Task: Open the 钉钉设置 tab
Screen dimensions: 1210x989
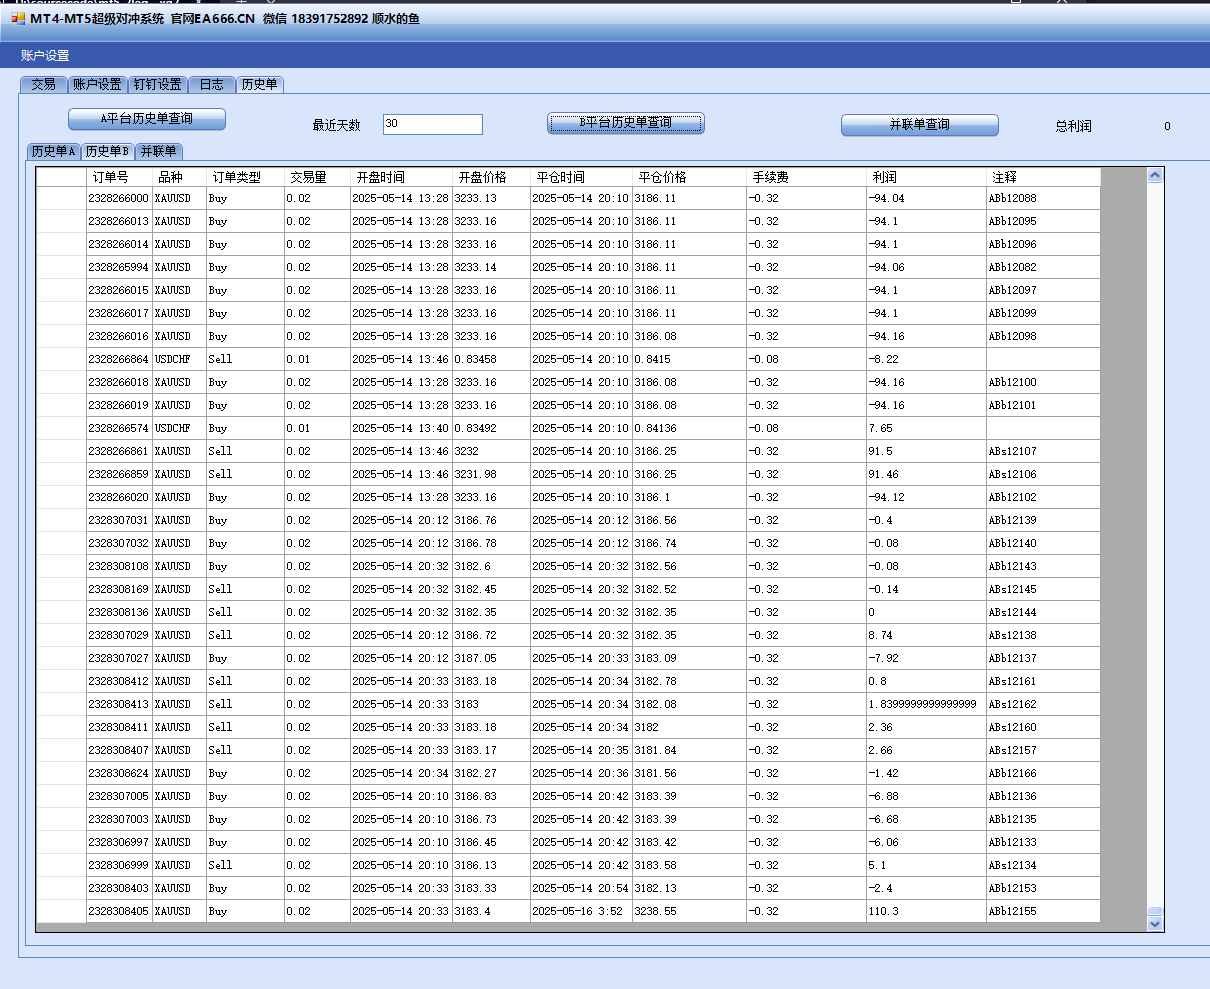Action: pyautogui.click(x=157, y=85)
